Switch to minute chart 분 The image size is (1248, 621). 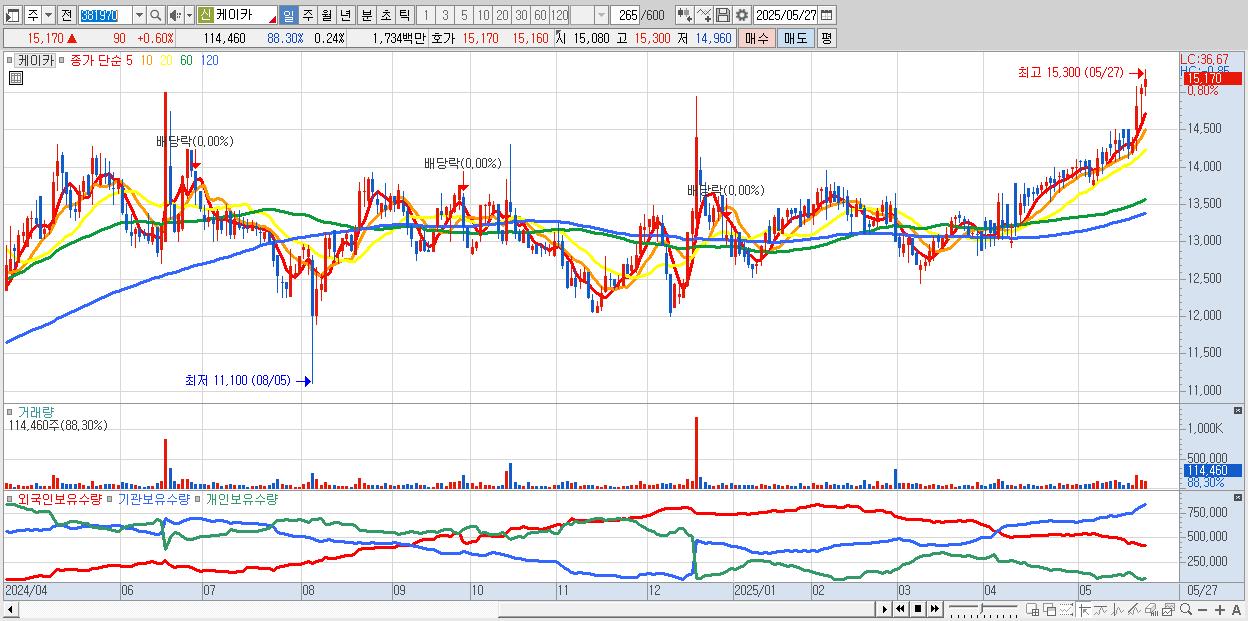tap(366, 15)
